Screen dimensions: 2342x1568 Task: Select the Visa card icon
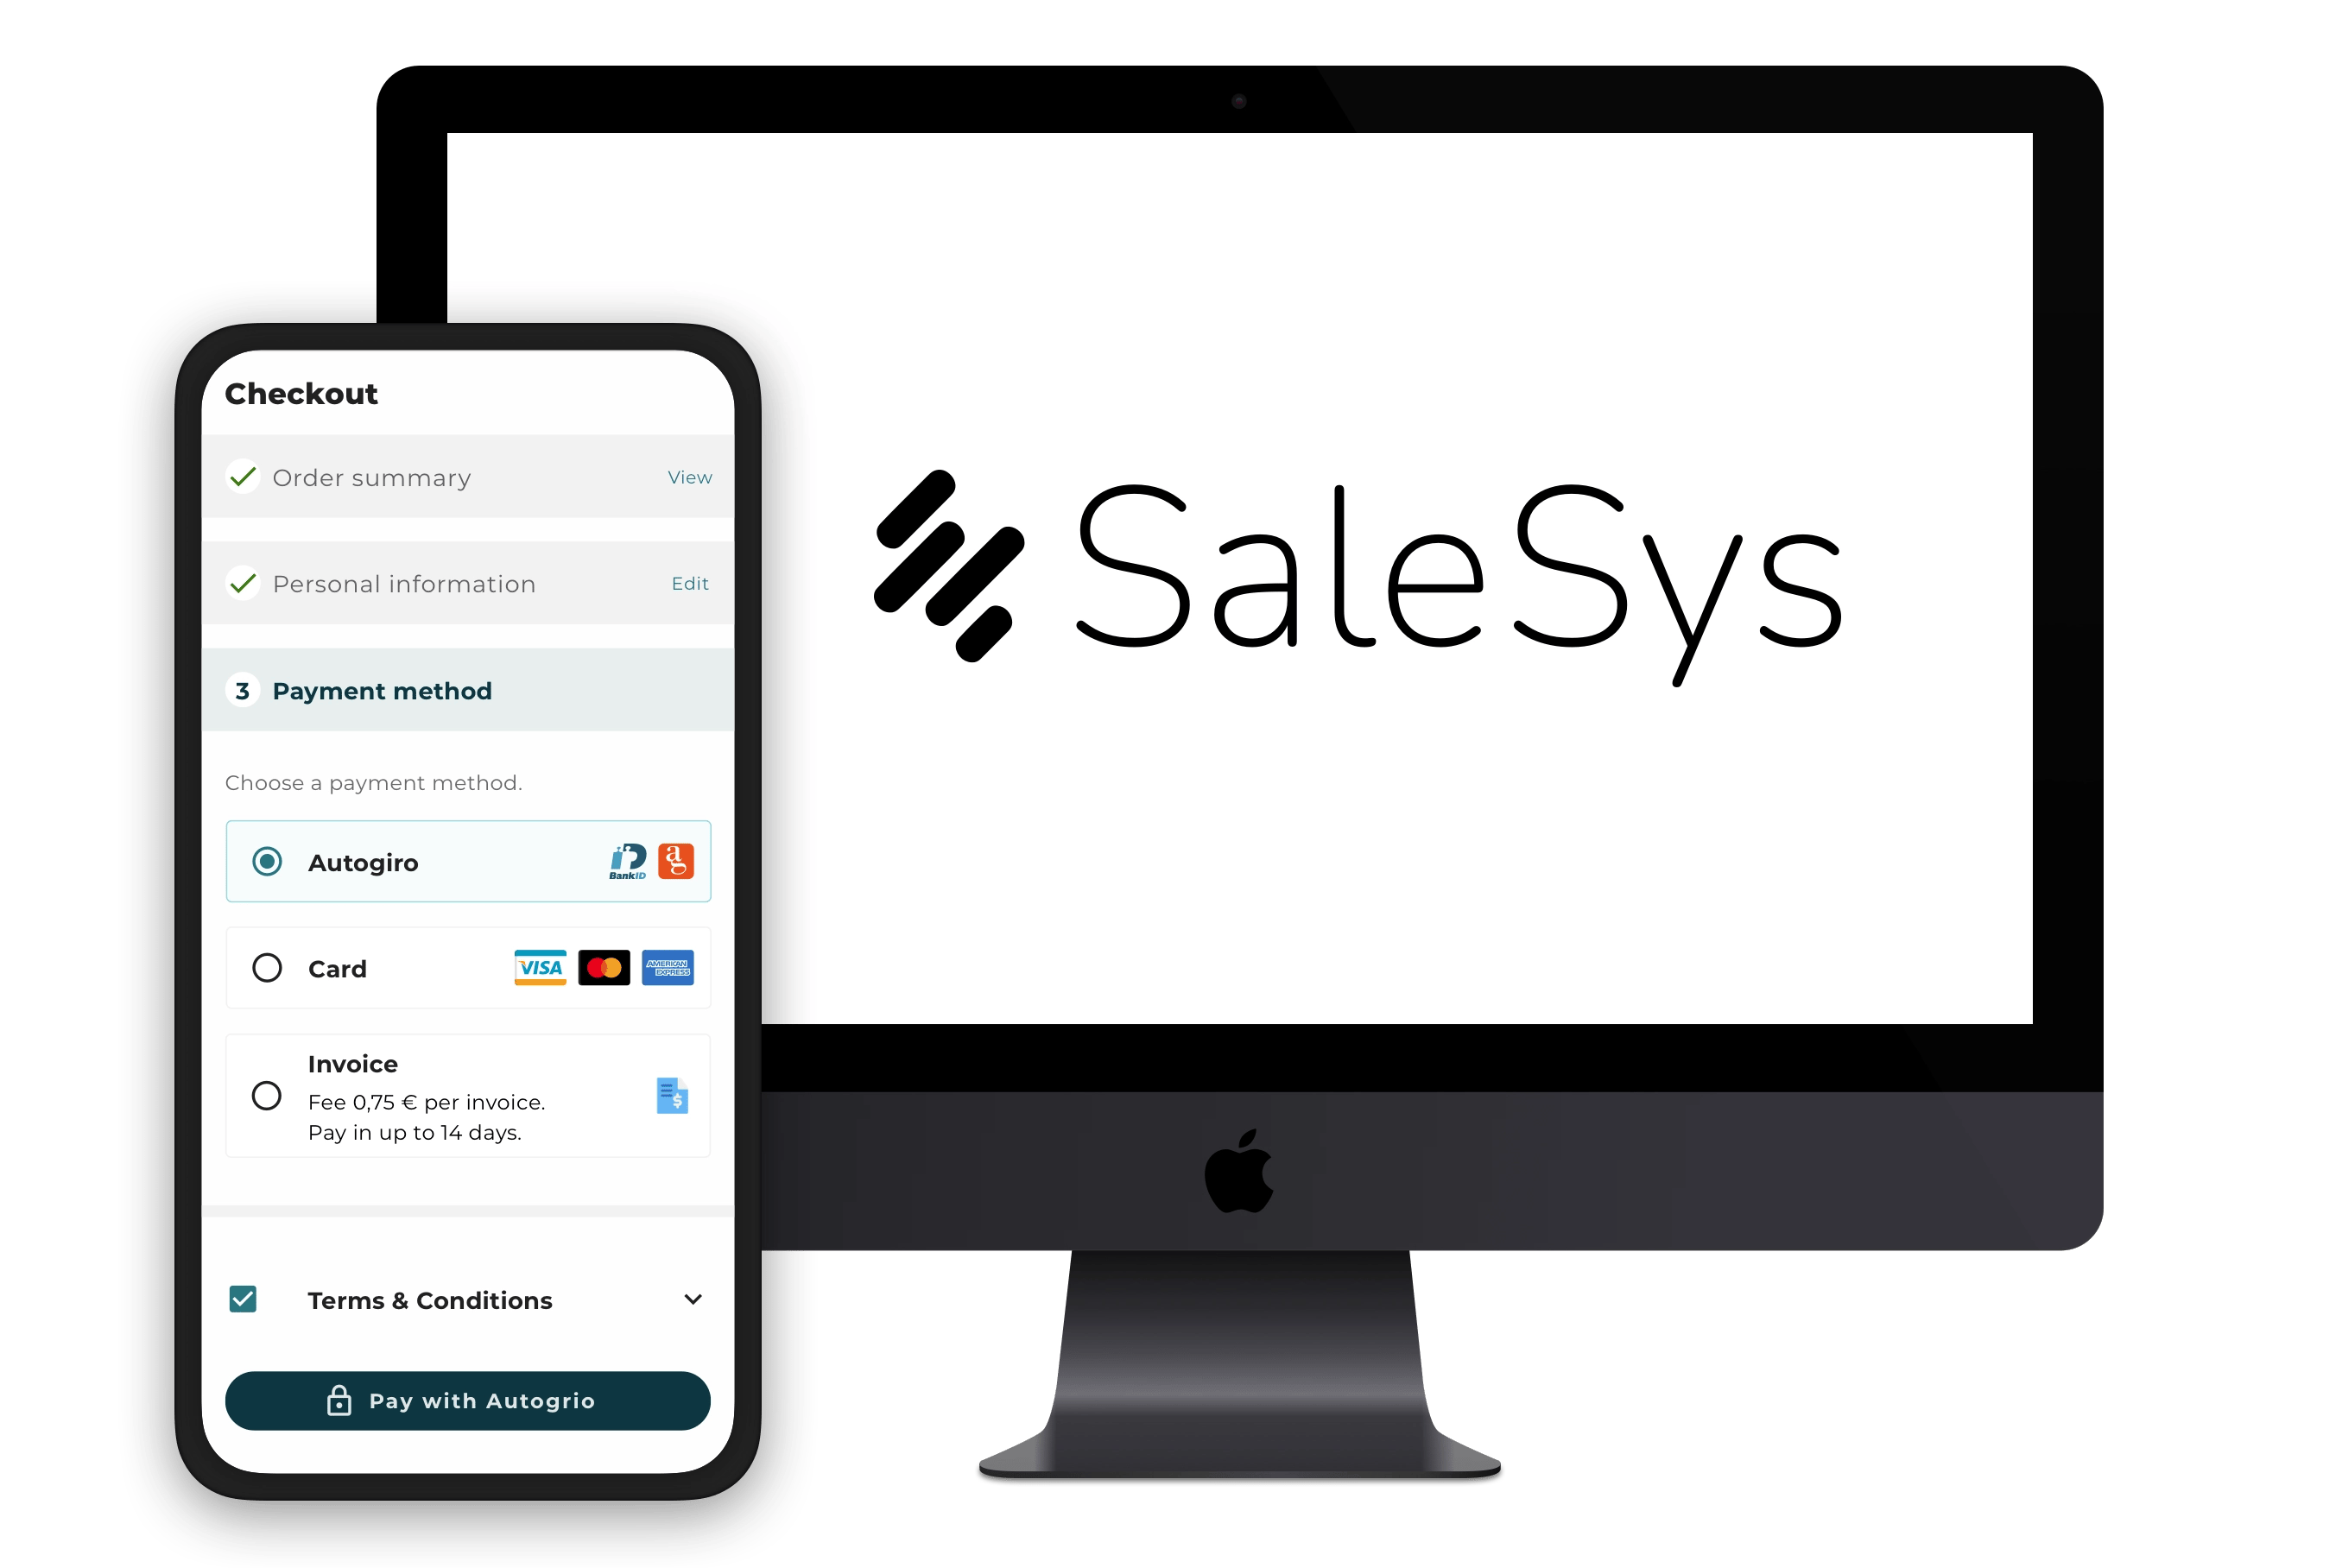(x=537, y=968)
